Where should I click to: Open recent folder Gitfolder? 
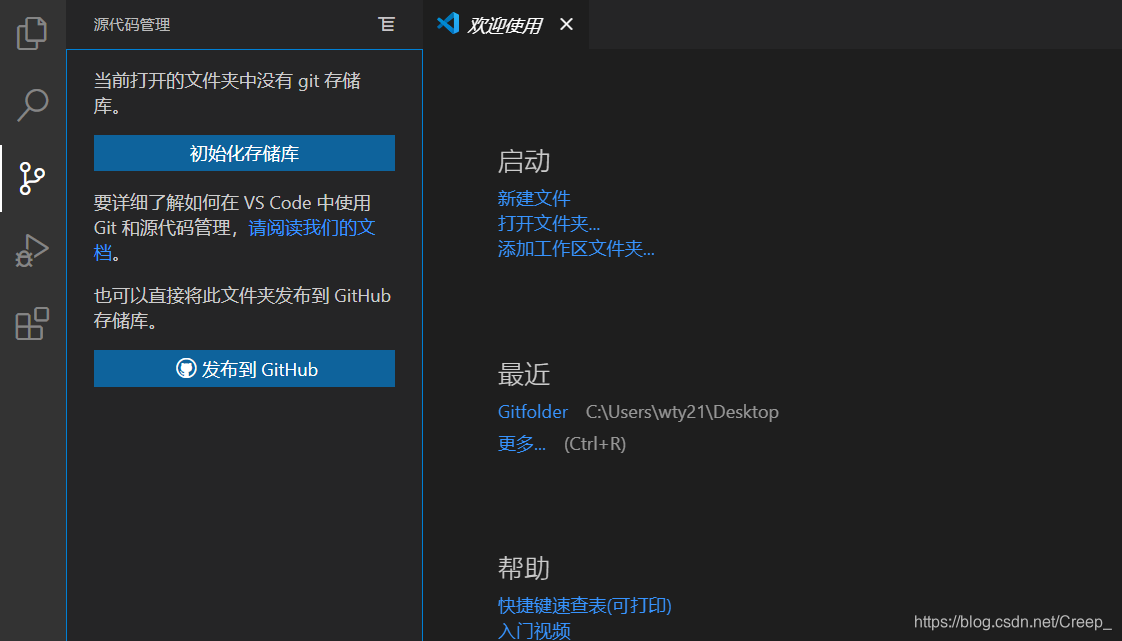tap(532, 412)
